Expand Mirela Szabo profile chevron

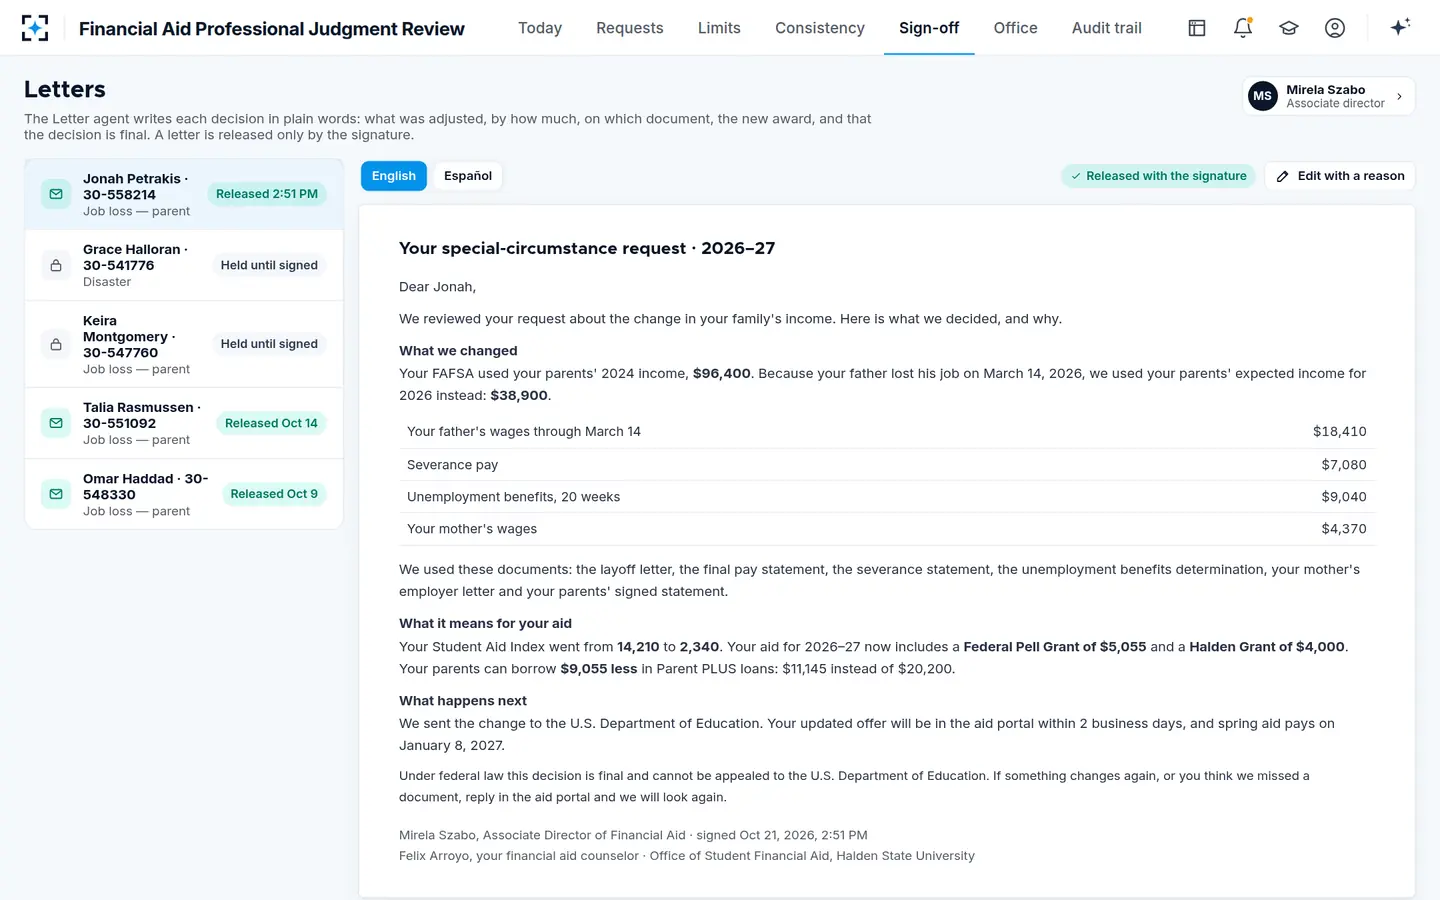[1399, 96]
